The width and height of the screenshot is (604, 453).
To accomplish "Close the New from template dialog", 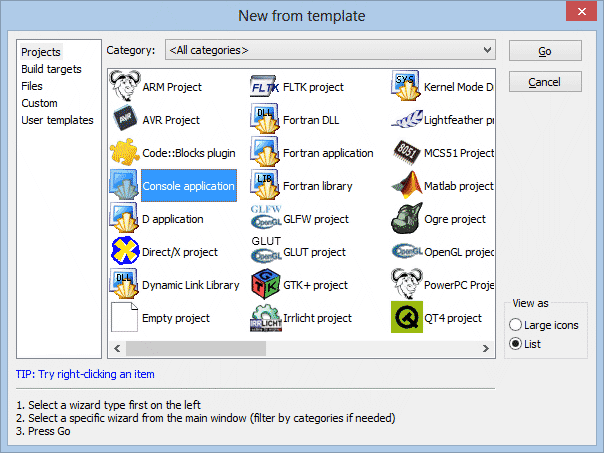I will pyautogui.click(x=582, y=15).
